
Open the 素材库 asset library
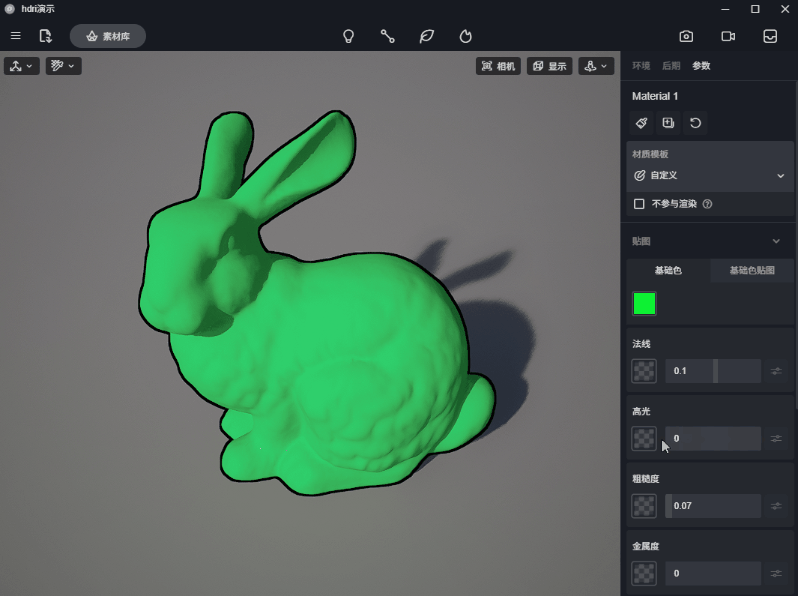pos(108,36)
